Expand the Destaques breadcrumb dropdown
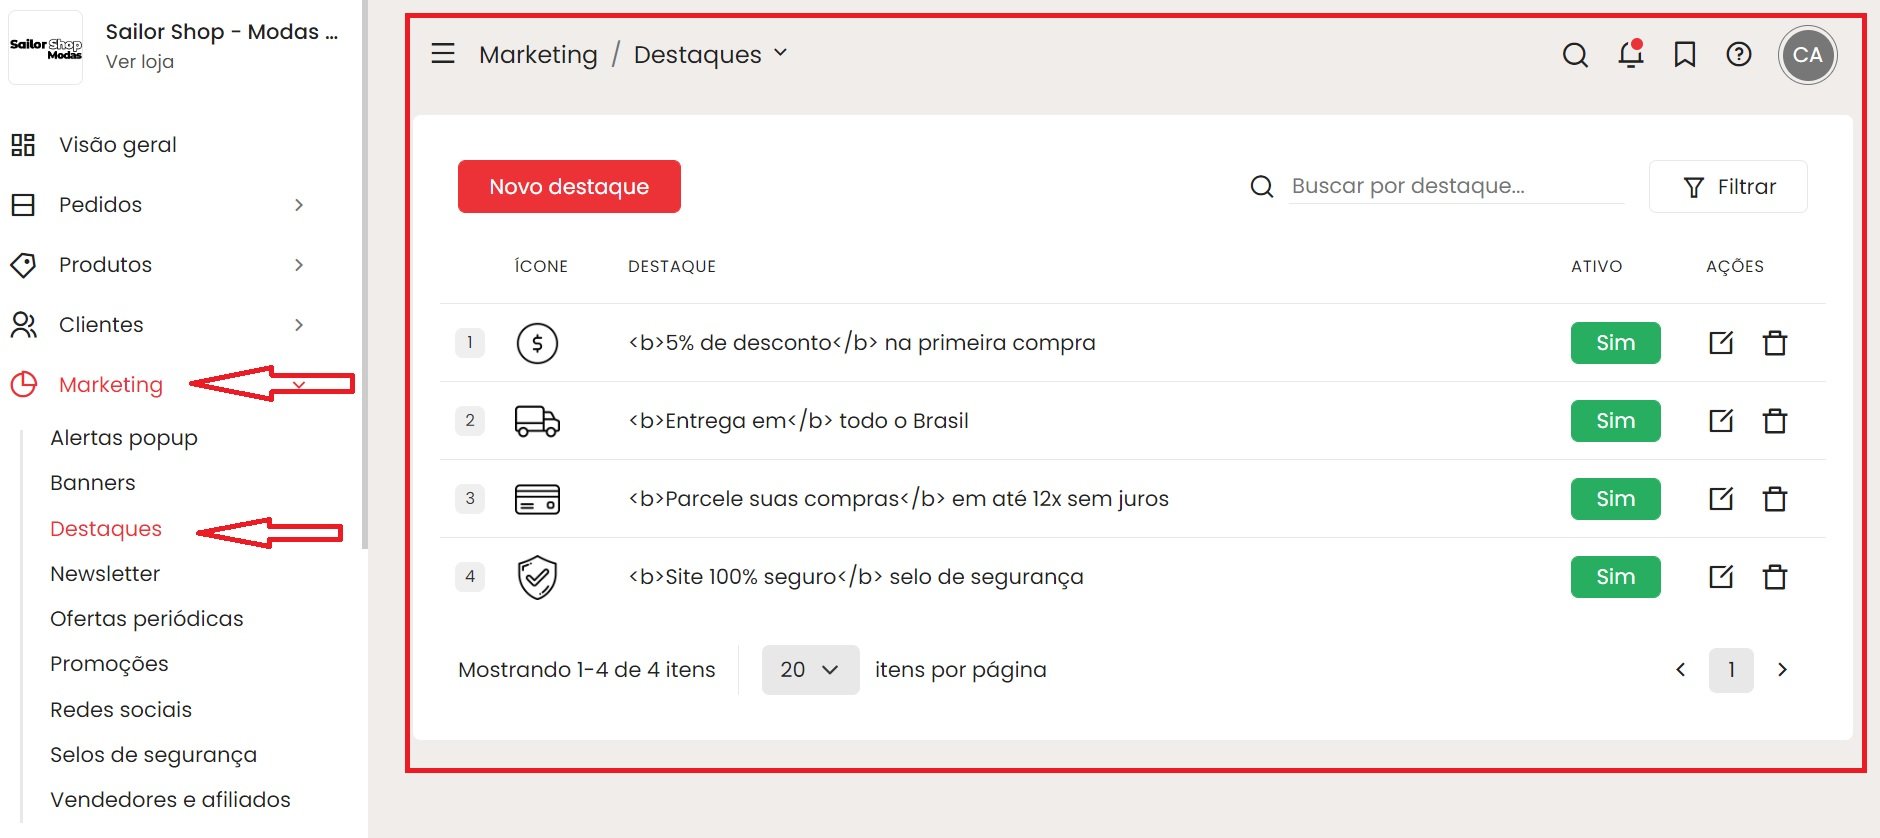This screenshot has height=838, width=1880. click(781, 53)
